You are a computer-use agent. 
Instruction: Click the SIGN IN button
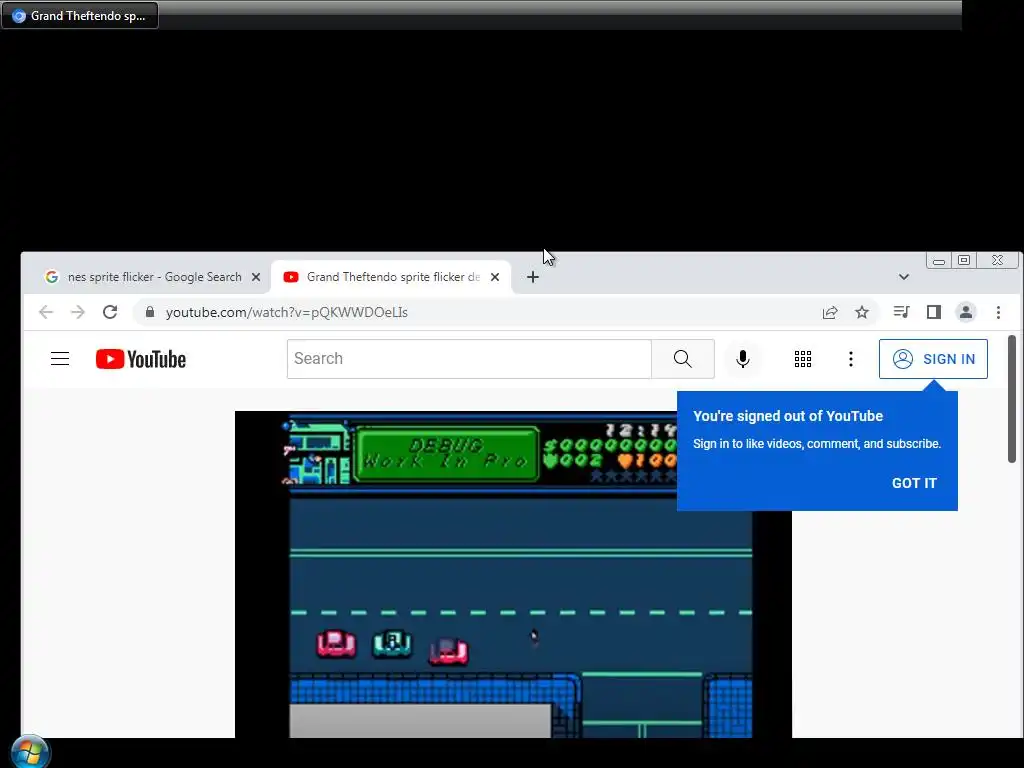[933, 359]
